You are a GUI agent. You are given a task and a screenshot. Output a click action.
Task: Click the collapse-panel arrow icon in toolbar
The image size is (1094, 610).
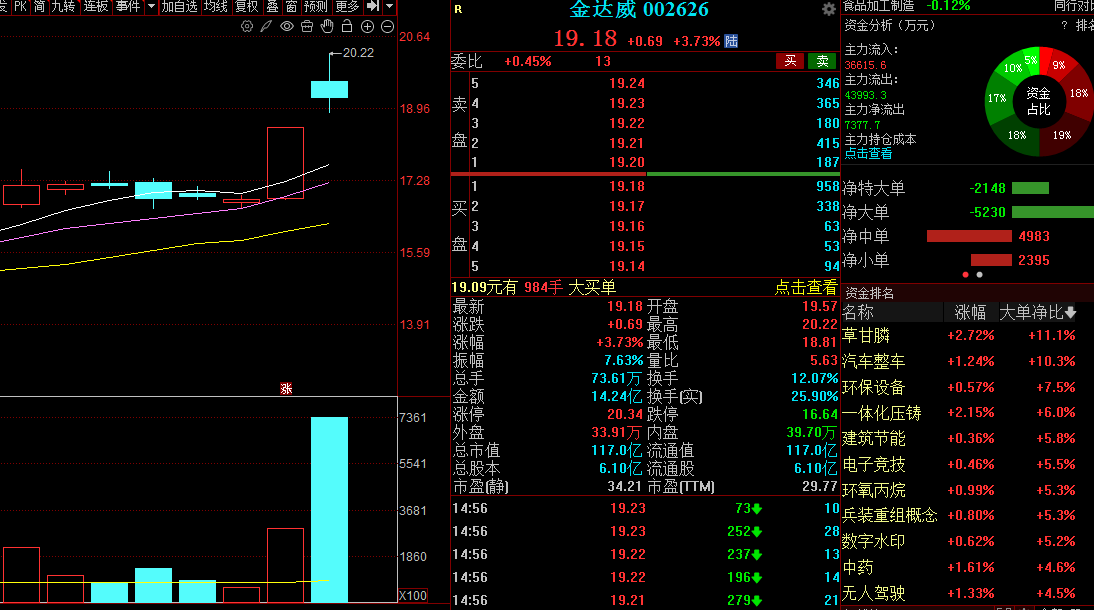[373, 6]
